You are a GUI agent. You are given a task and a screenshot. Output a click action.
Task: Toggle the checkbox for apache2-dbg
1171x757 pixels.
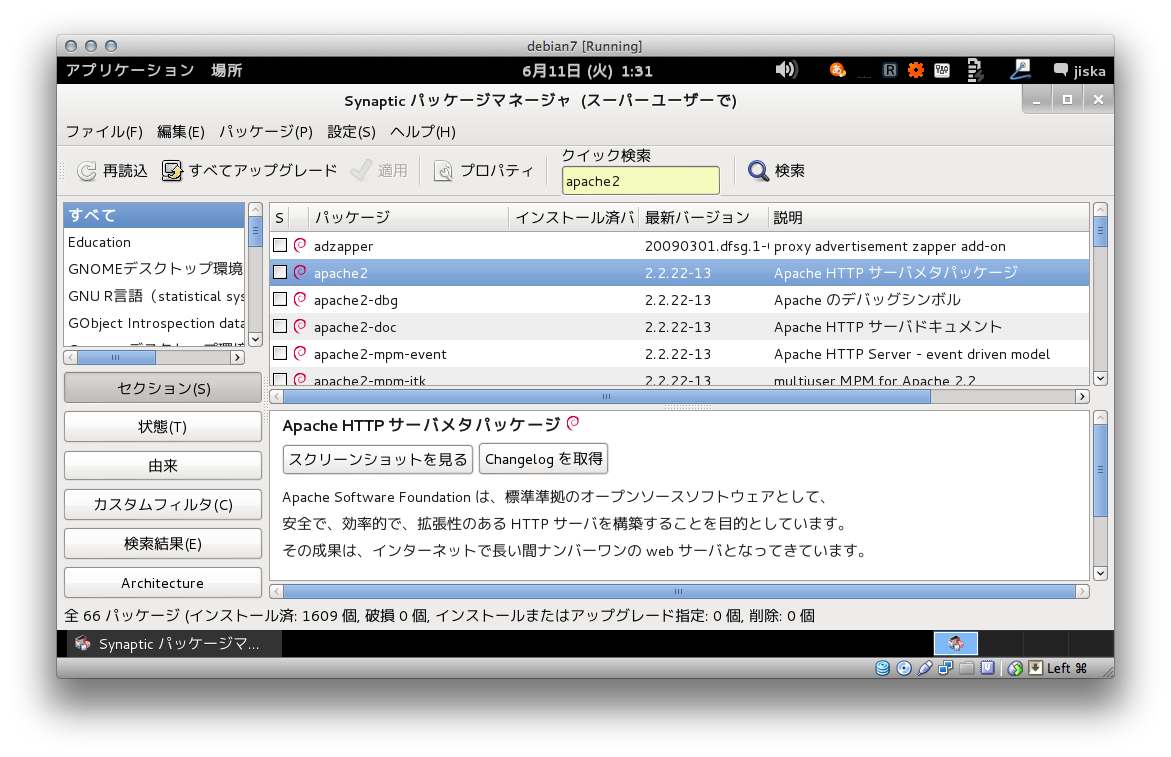[x=280, y=299]
